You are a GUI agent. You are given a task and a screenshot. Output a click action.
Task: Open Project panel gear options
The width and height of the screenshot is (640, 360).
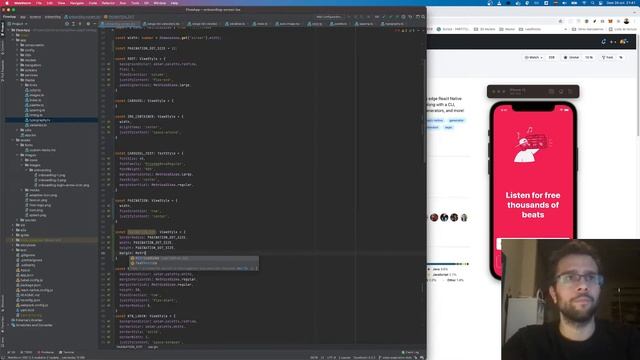[x=88, y=24]
